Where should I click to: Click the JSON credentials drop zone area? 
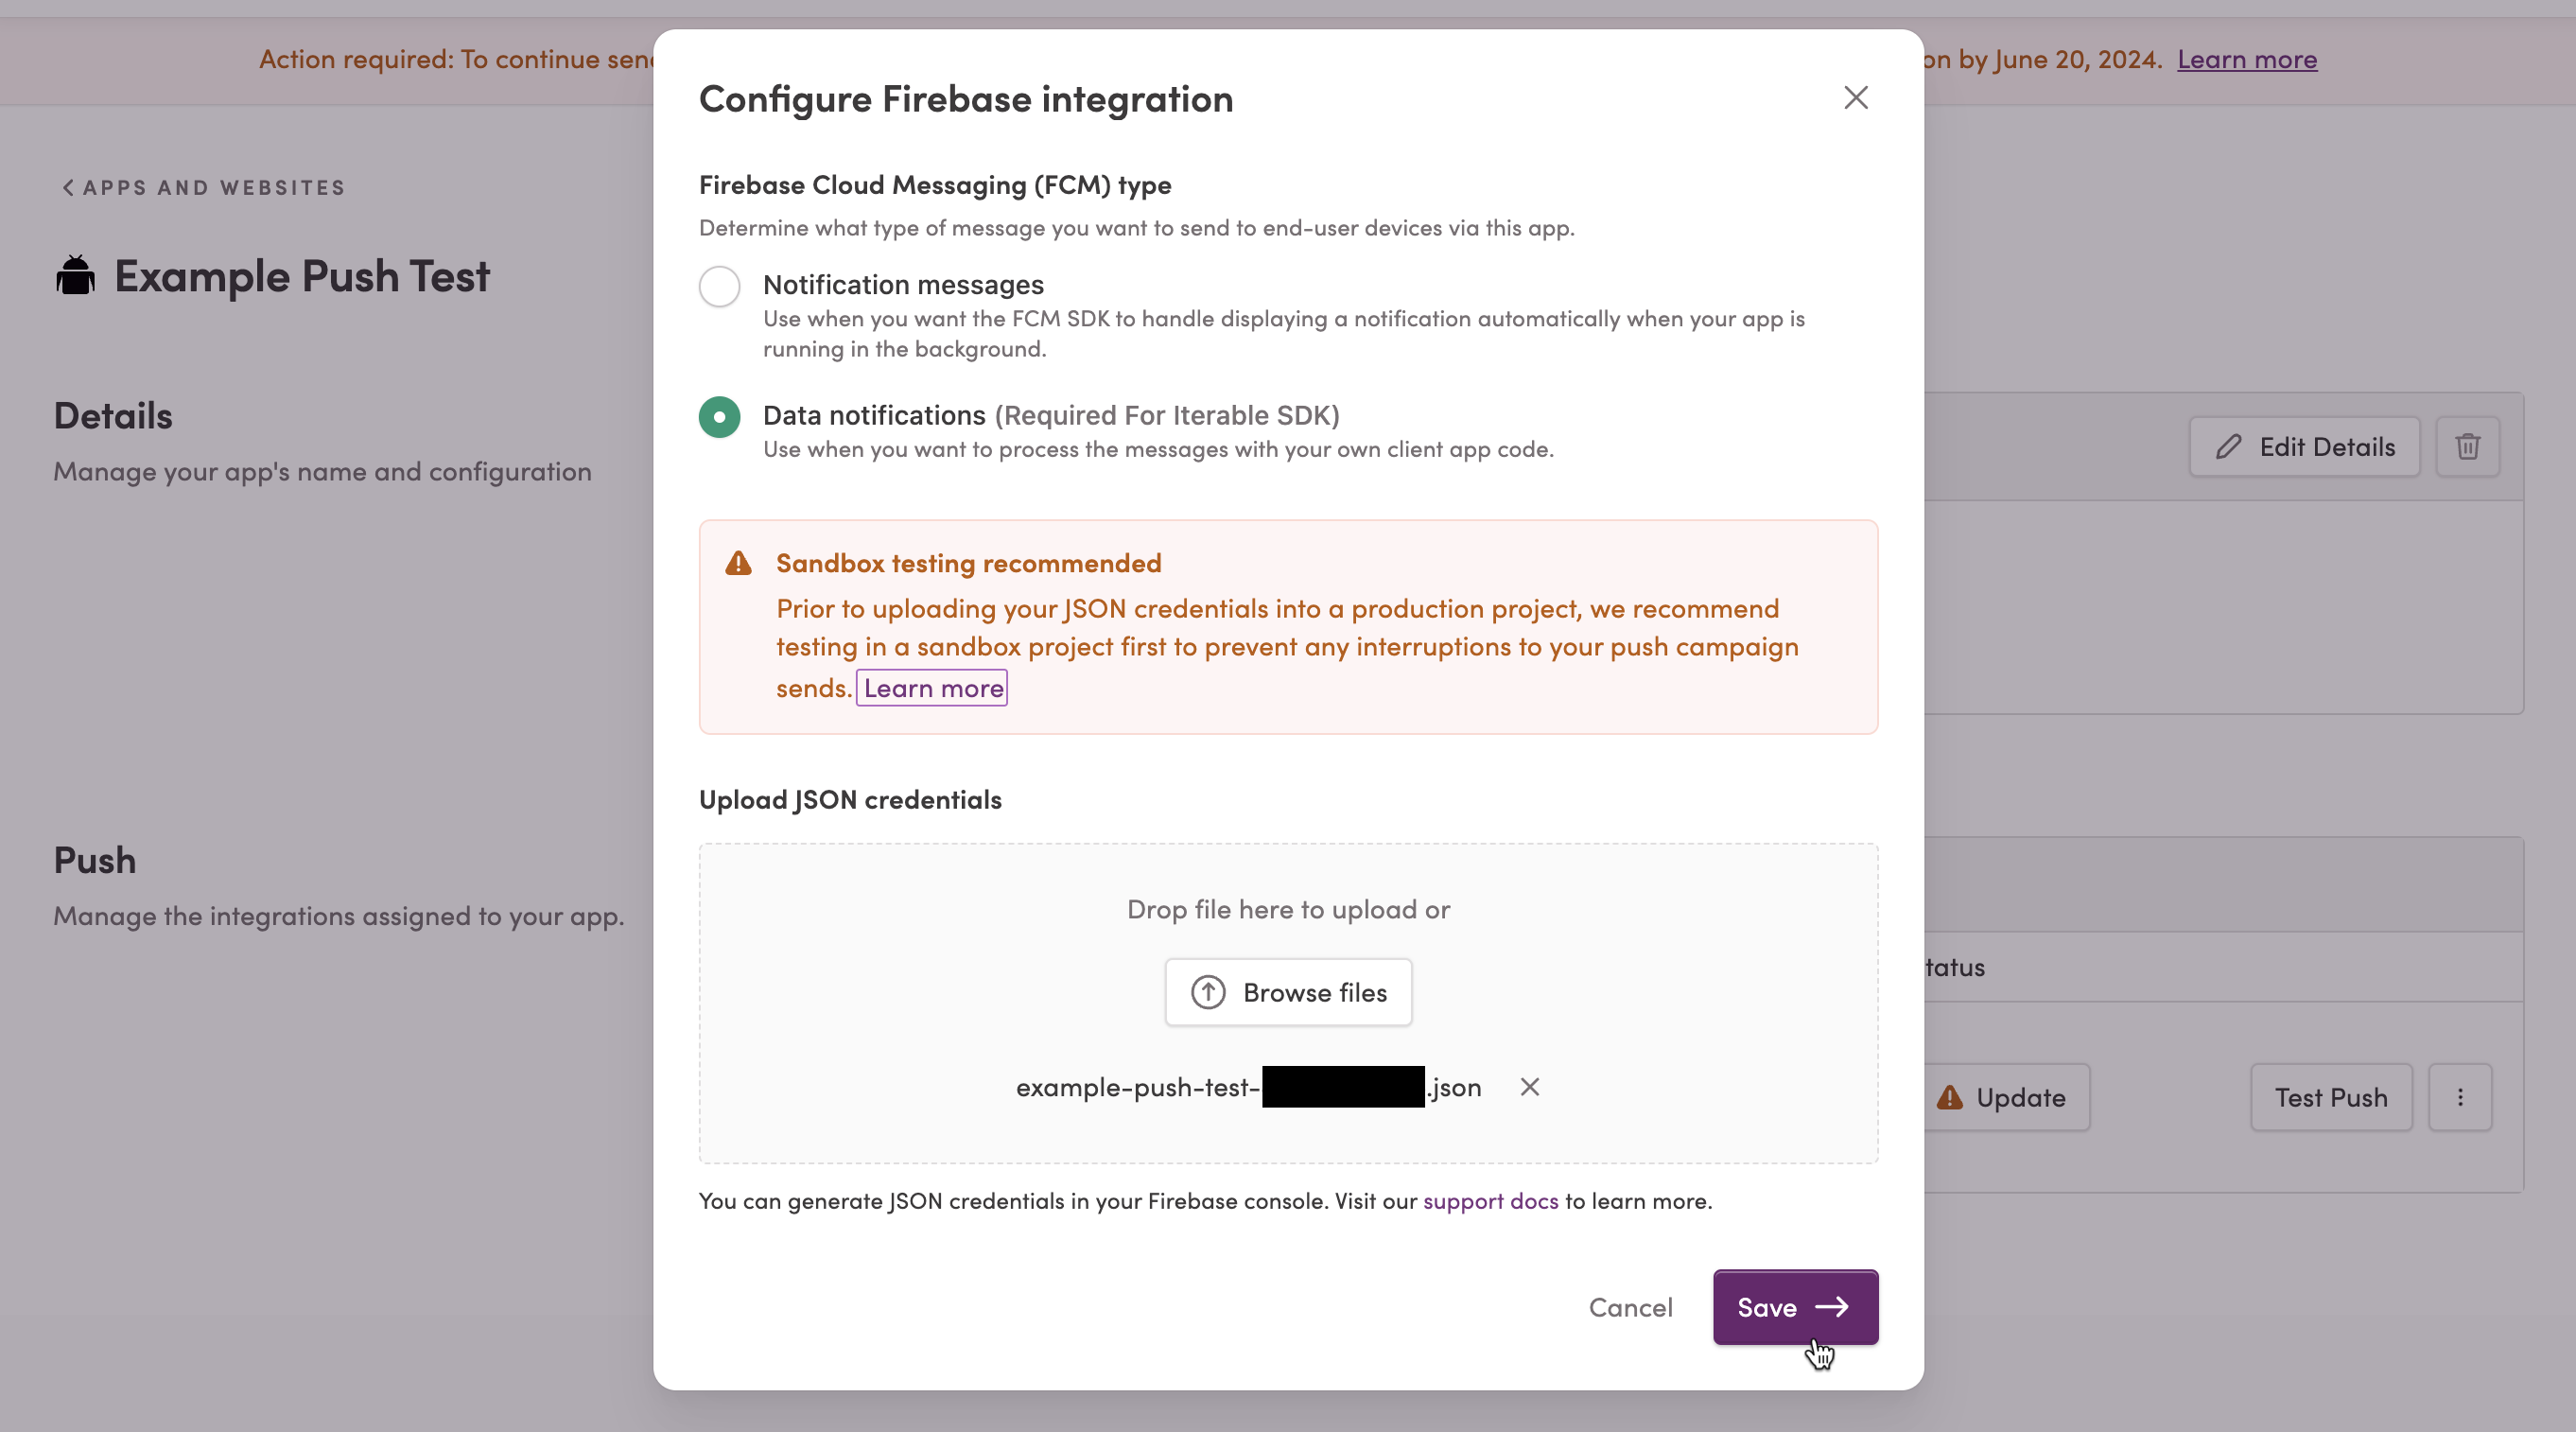pyautogui.click(x=1288, y=1004)
